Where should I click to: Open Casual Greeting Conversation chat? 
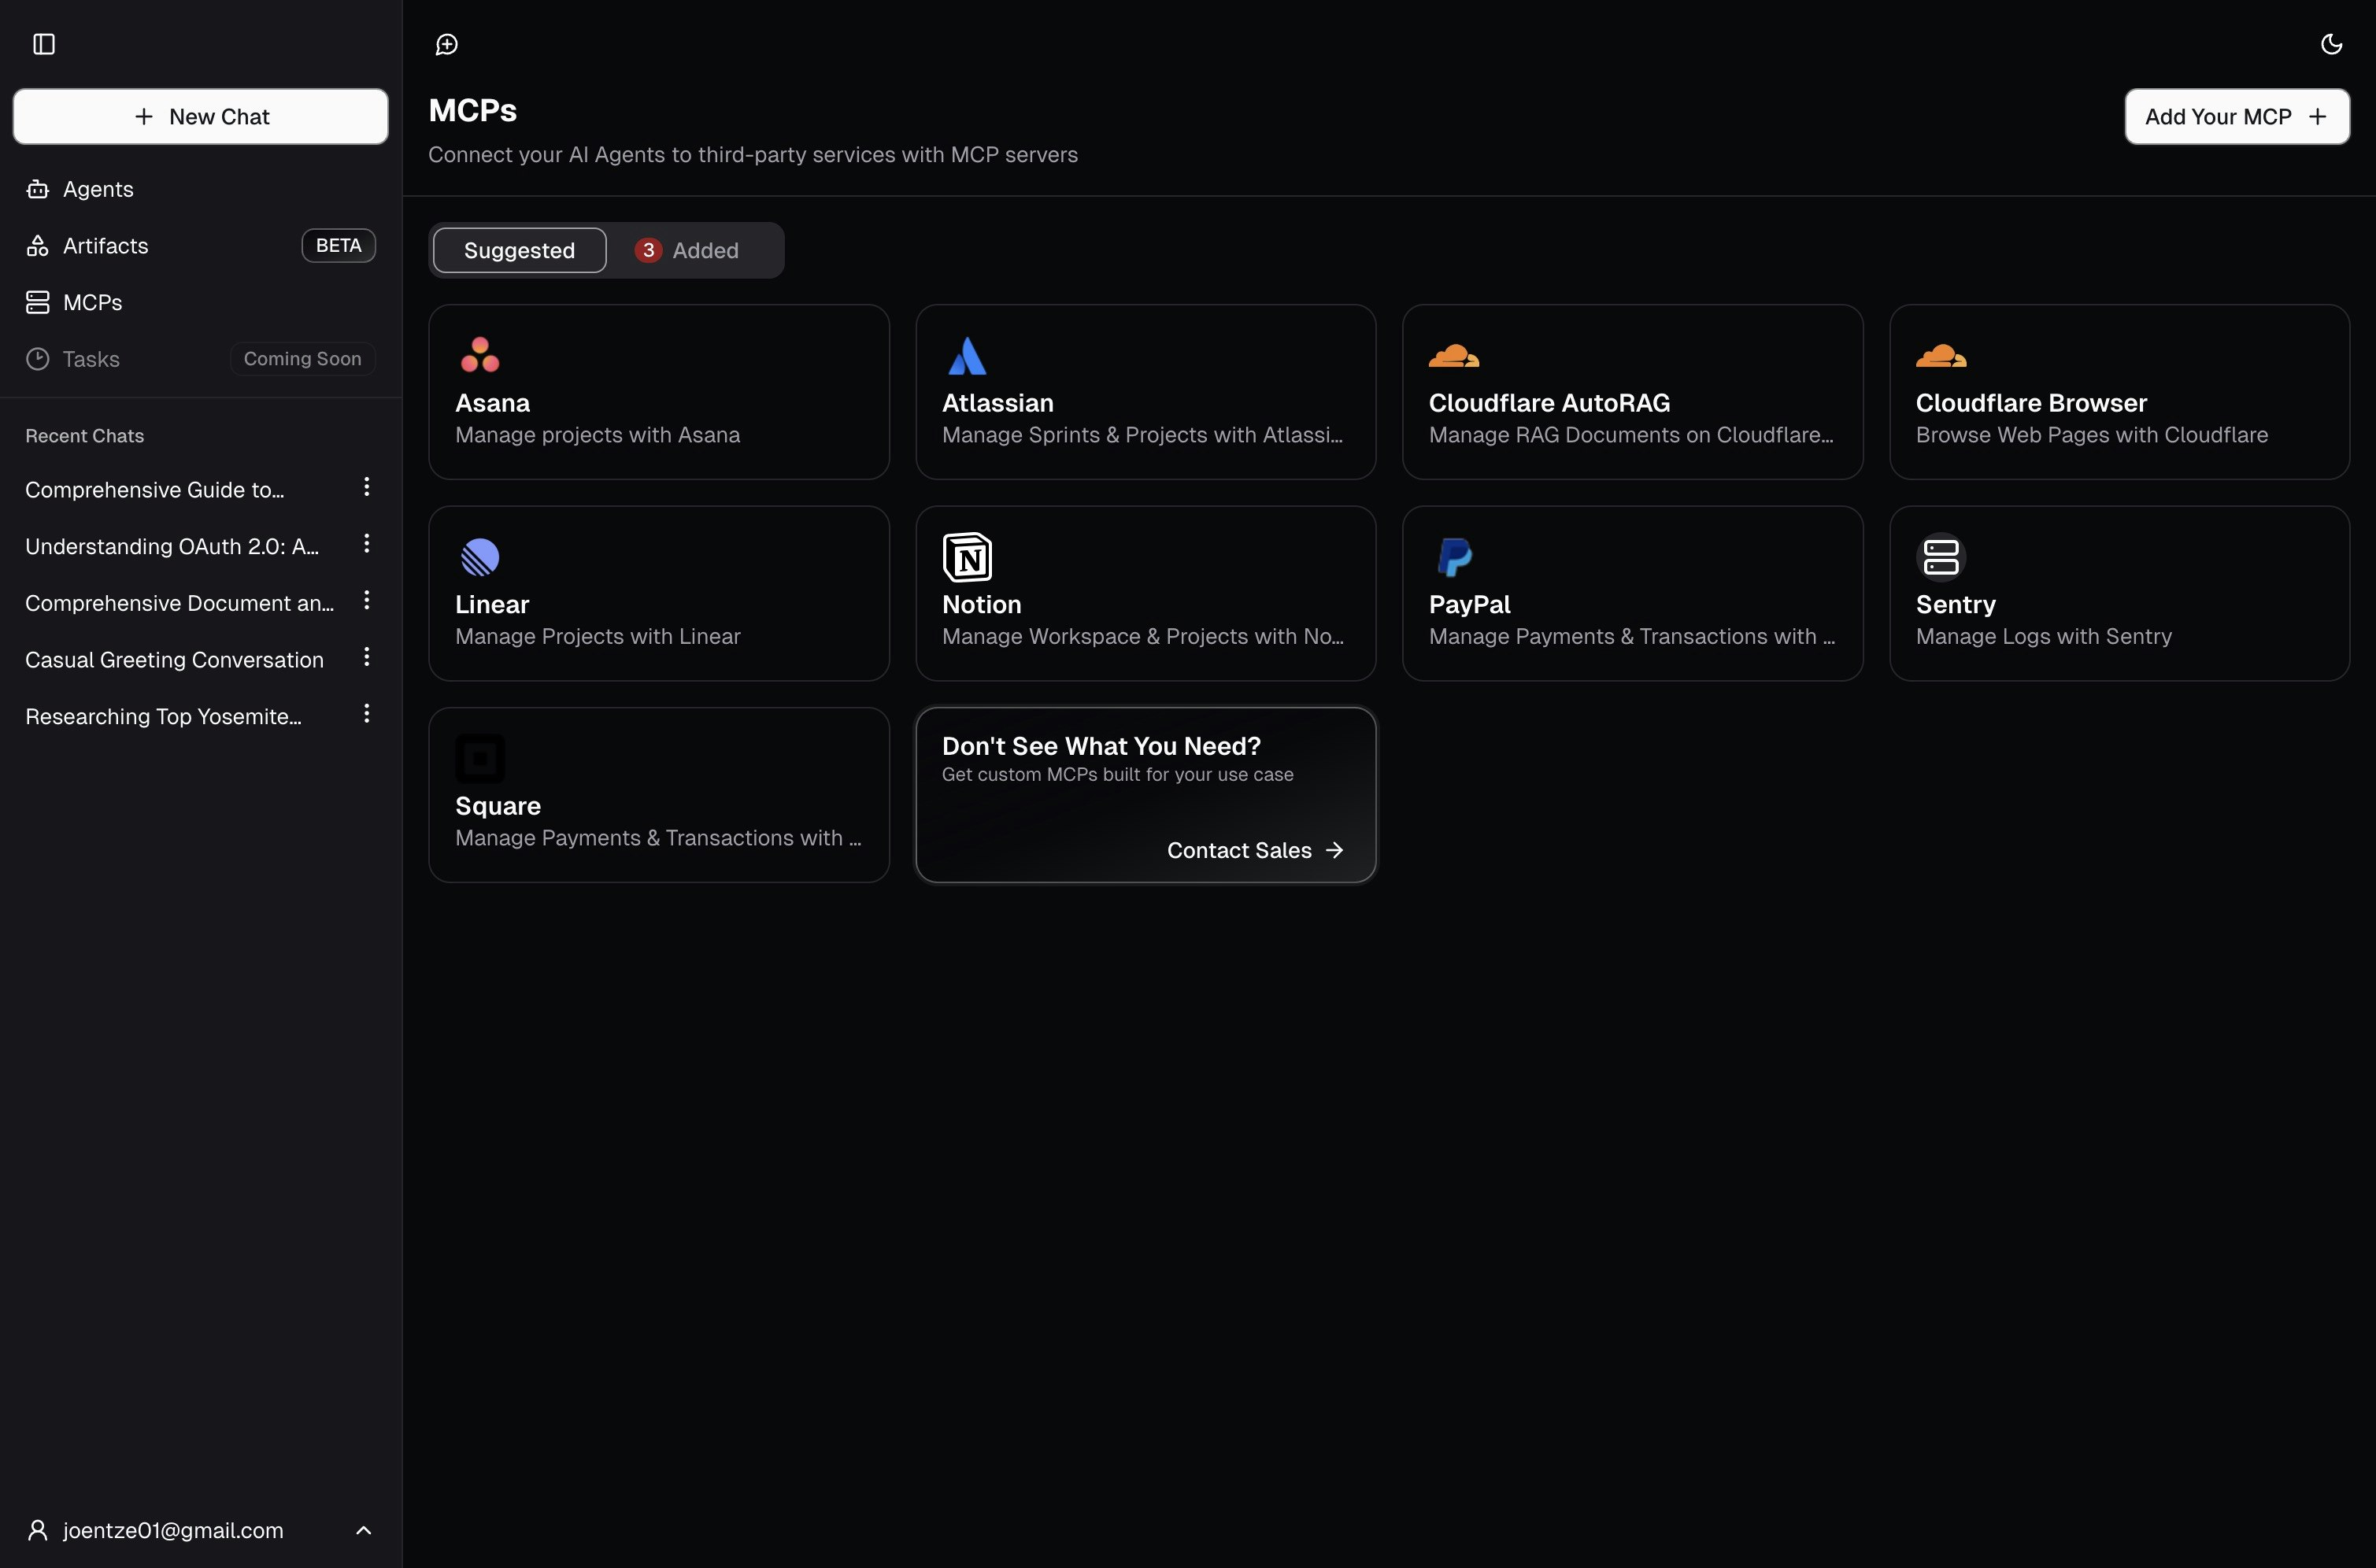[x=174, y=660]
